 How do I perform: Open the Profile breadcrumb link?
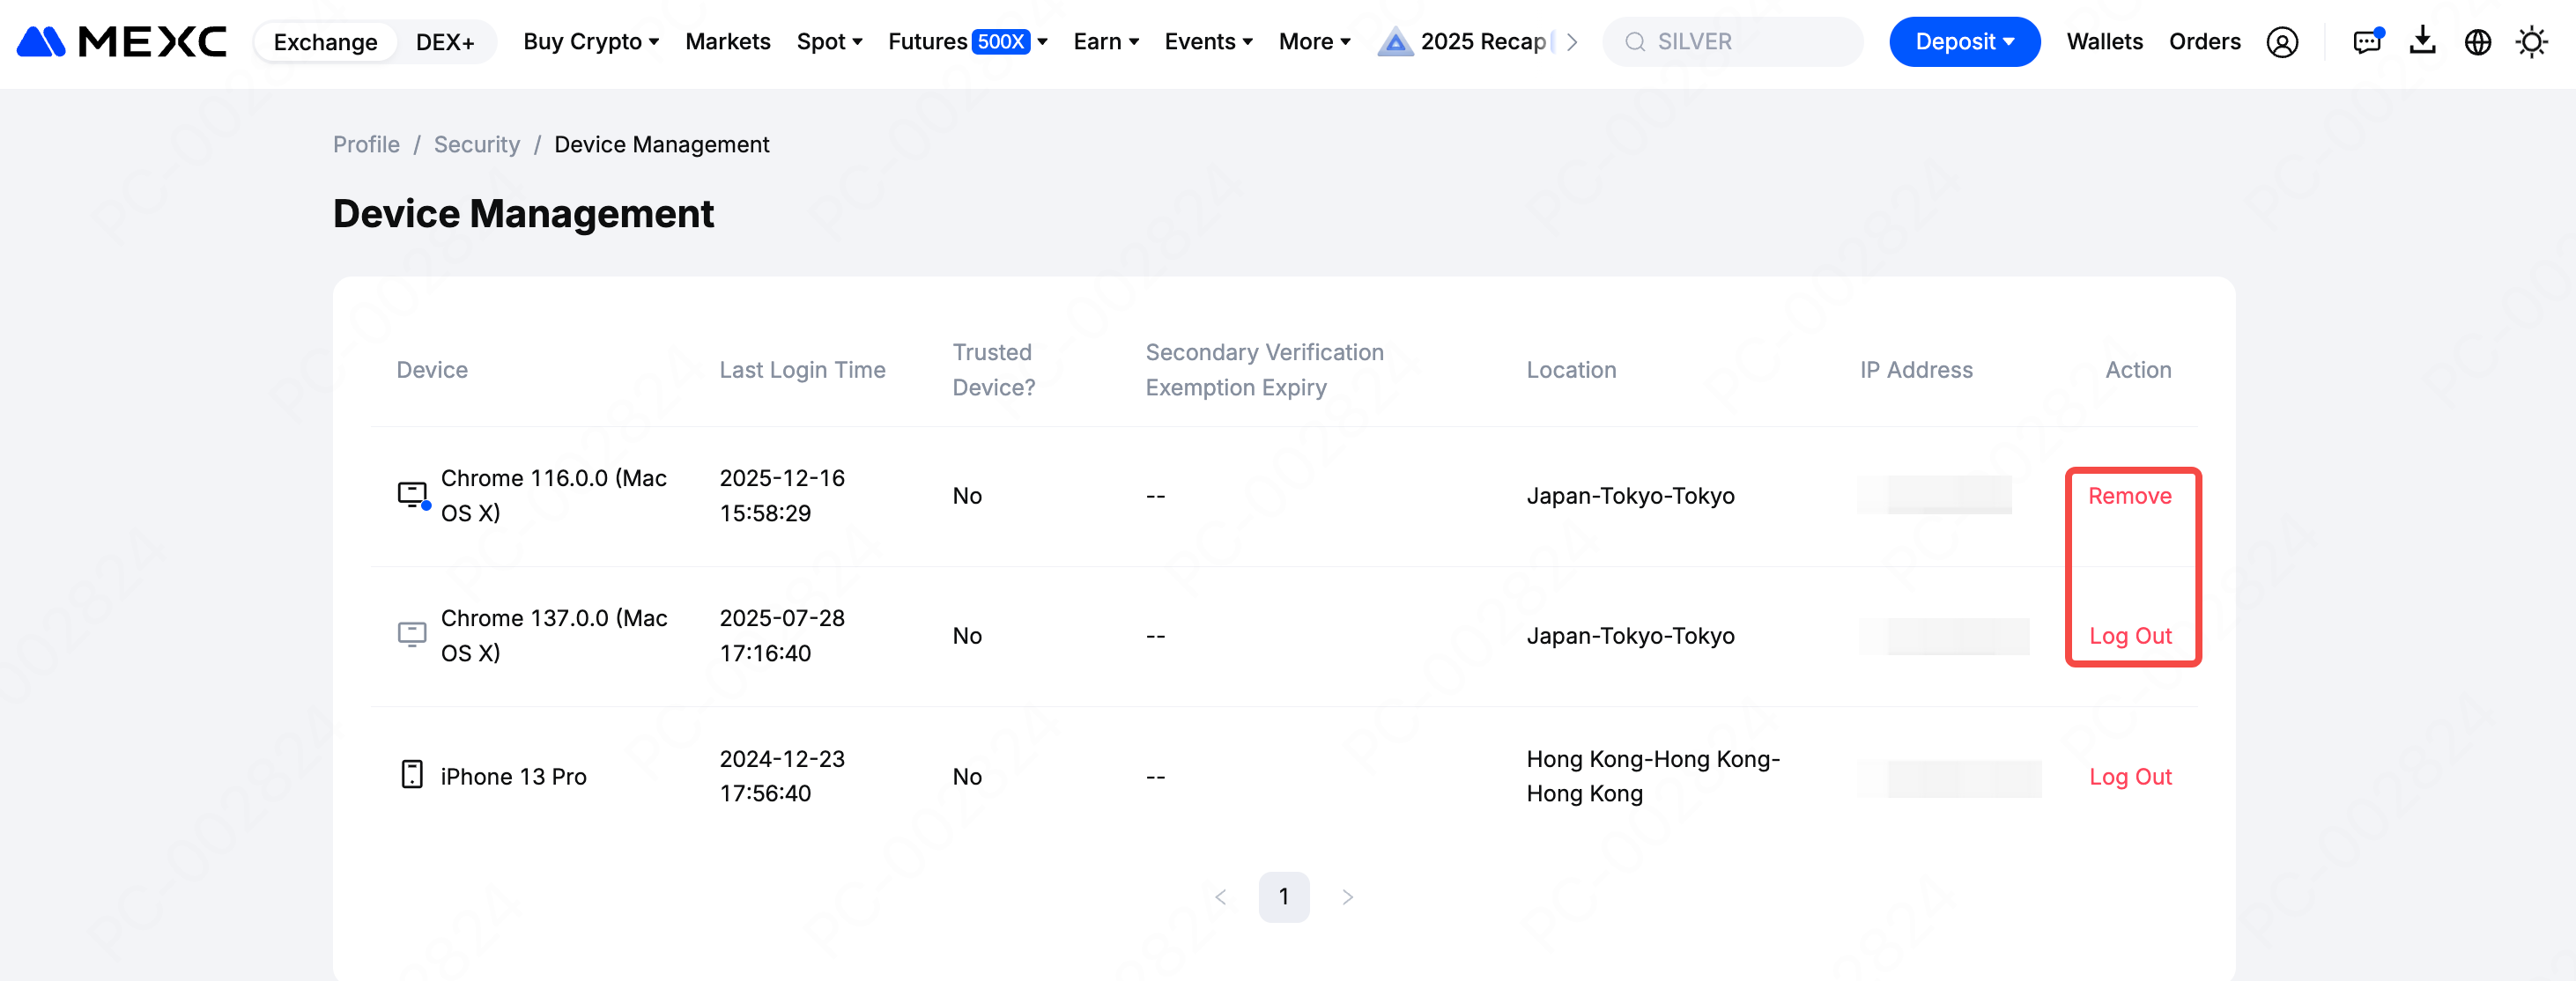point(365,144)
